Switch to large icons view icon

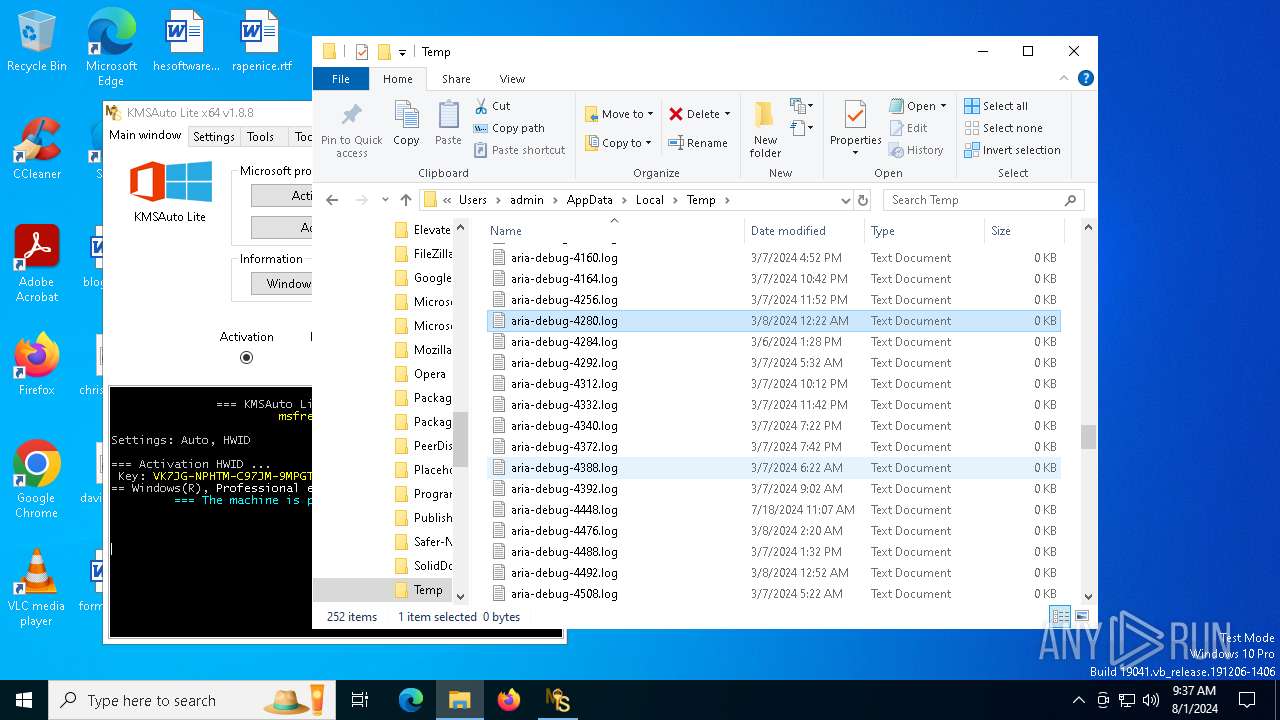tap(1081, 616)
